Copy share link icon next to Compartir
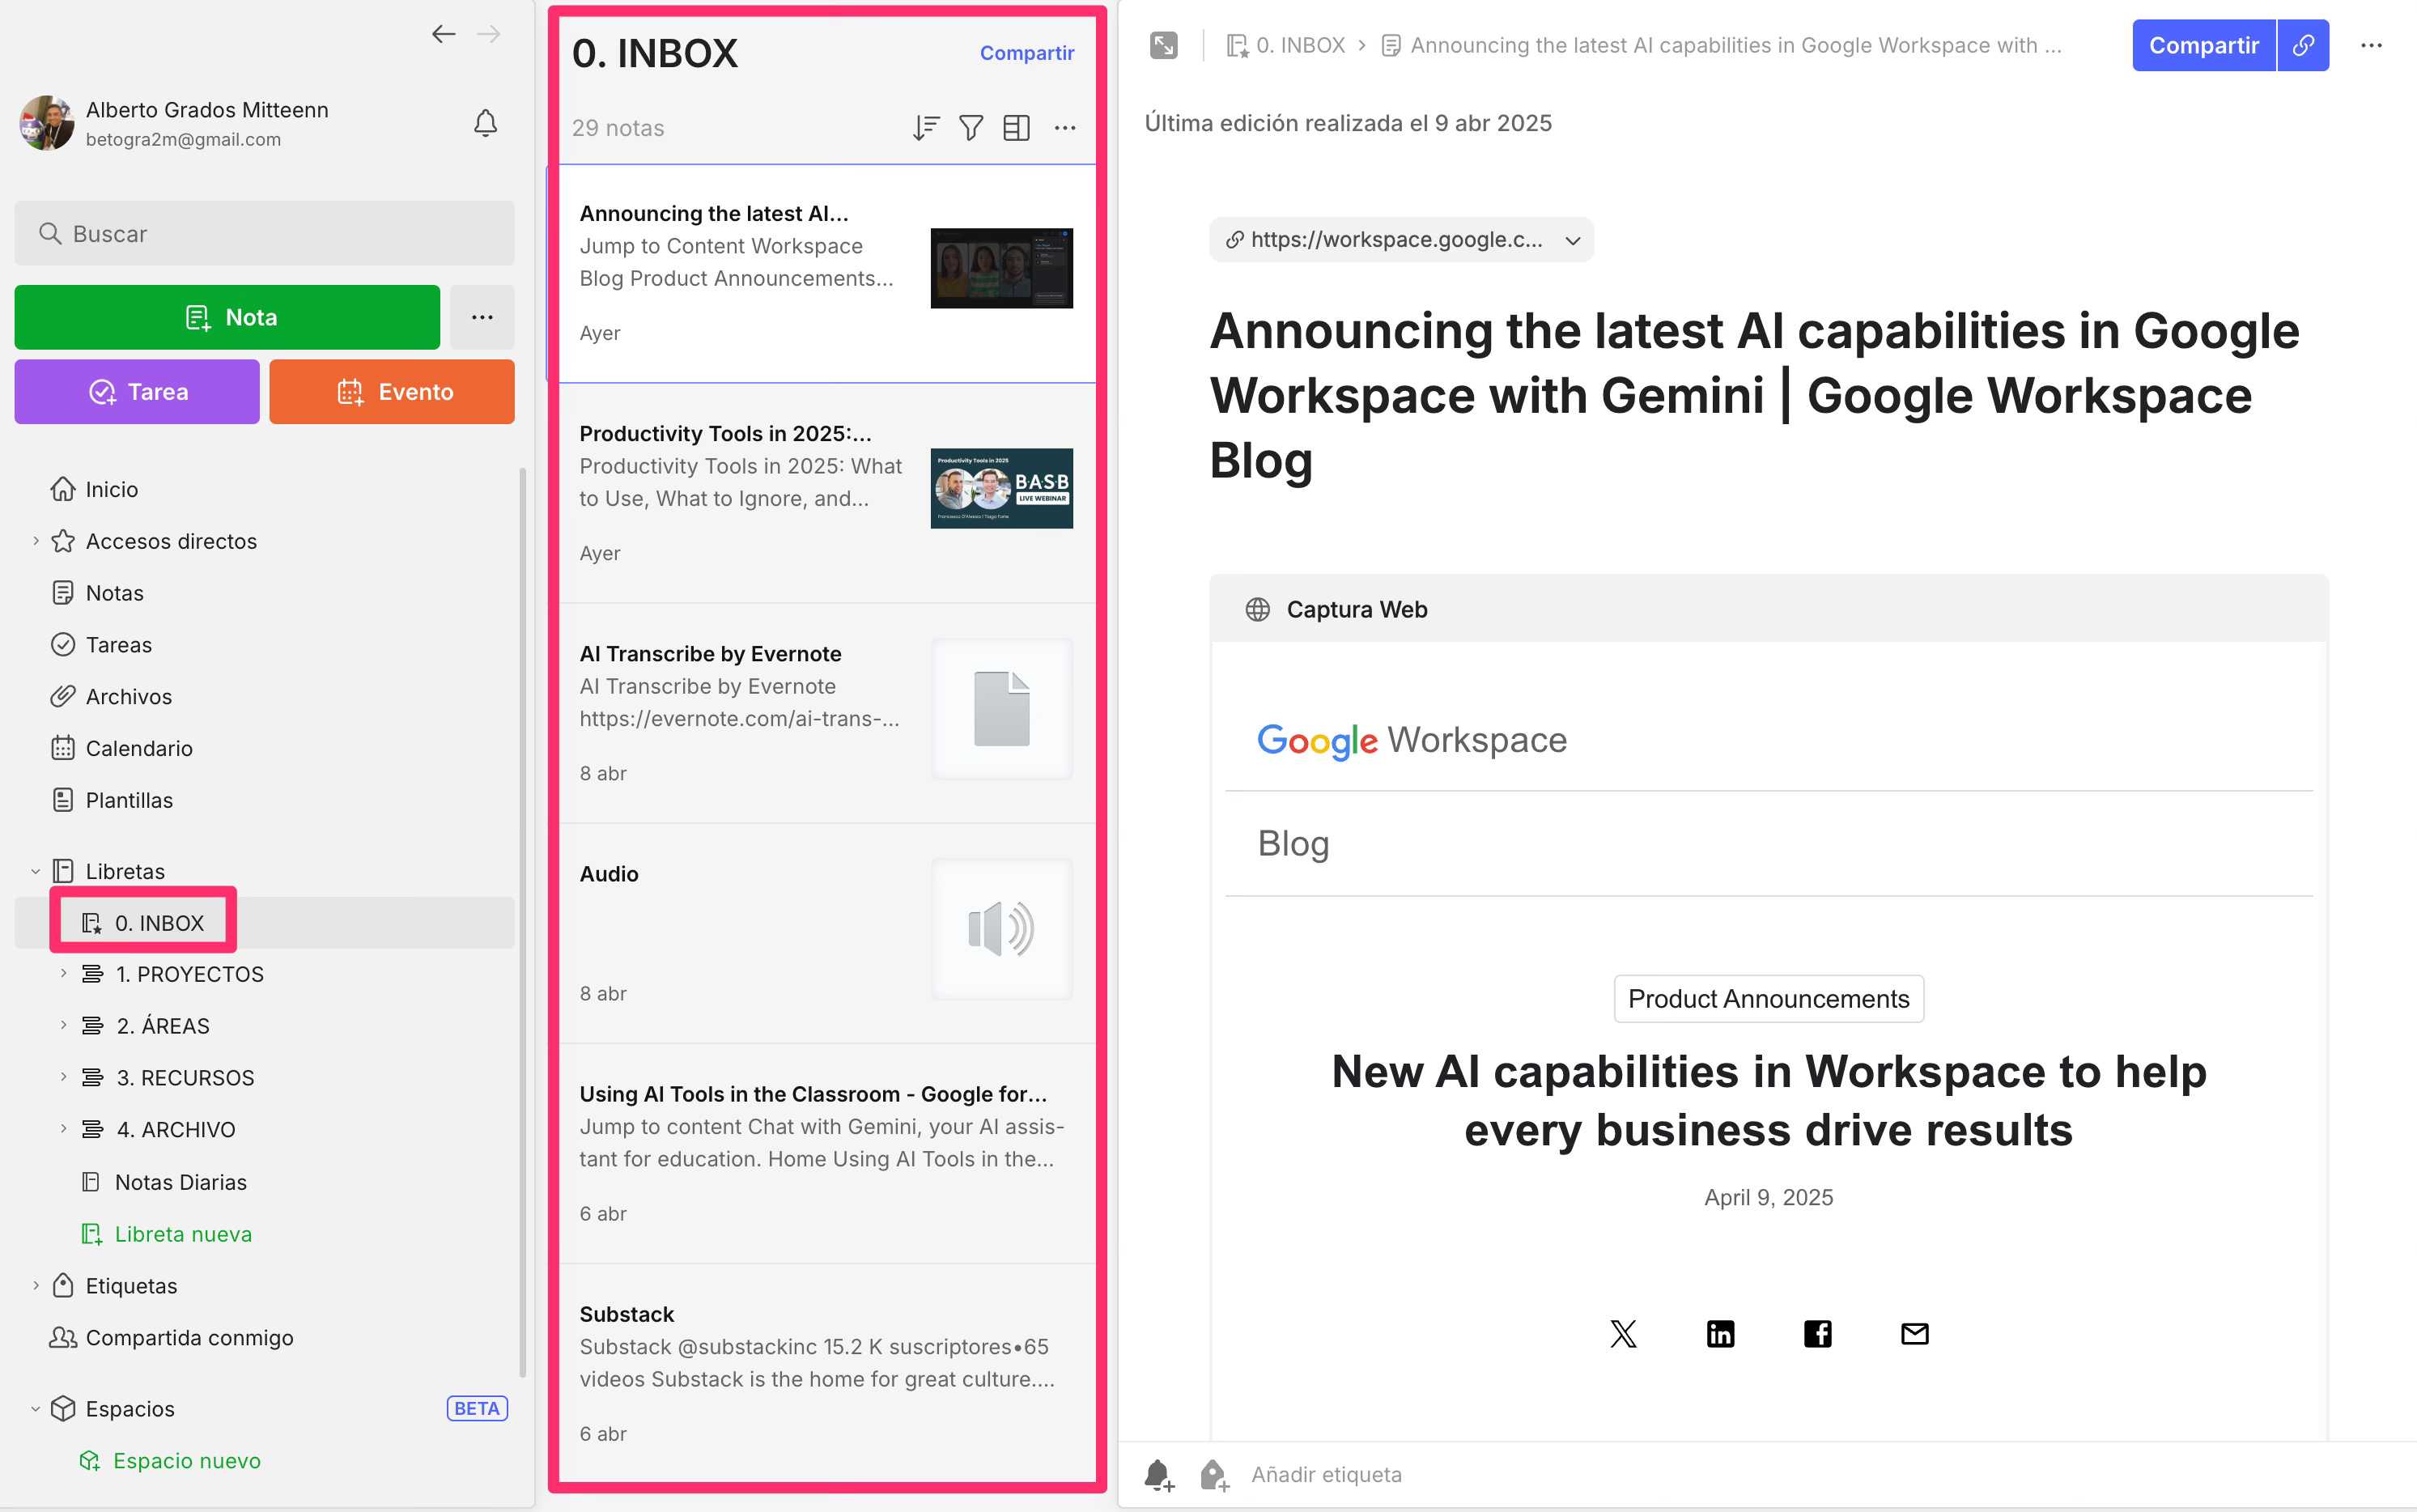The width and height of the screenshot is (2417, 1512). pos(2303,45)
